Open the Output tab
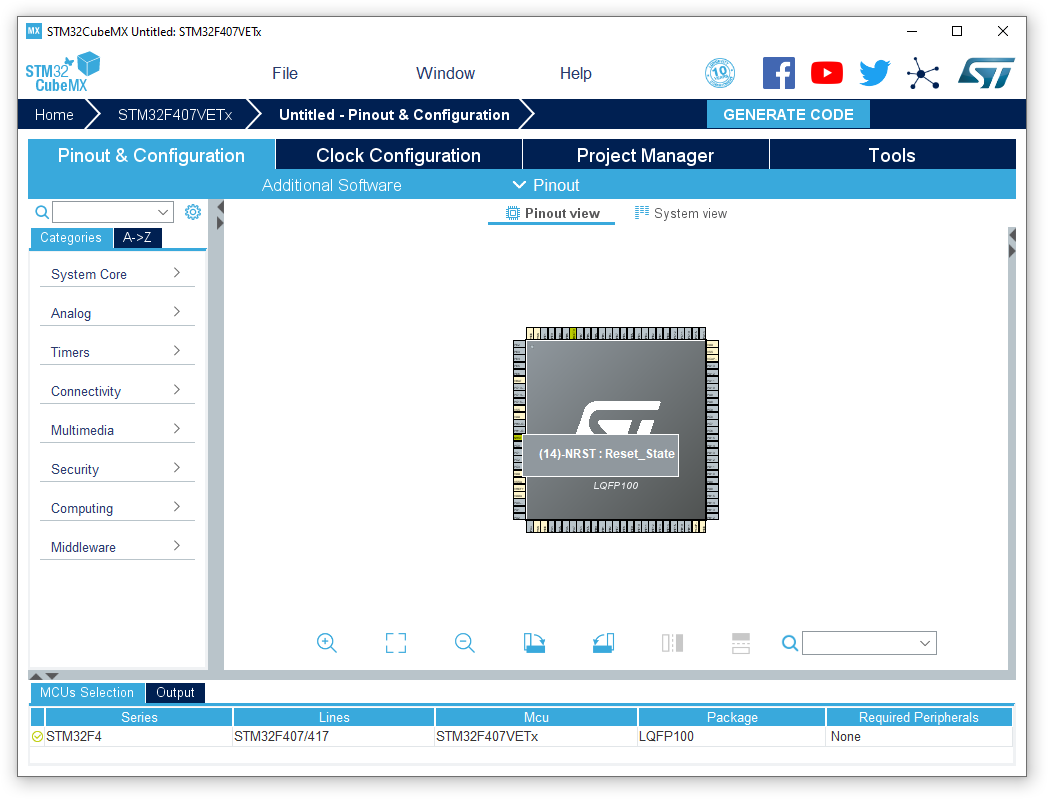The height and width of the screenshot is (799, 1048). point(175,693)
